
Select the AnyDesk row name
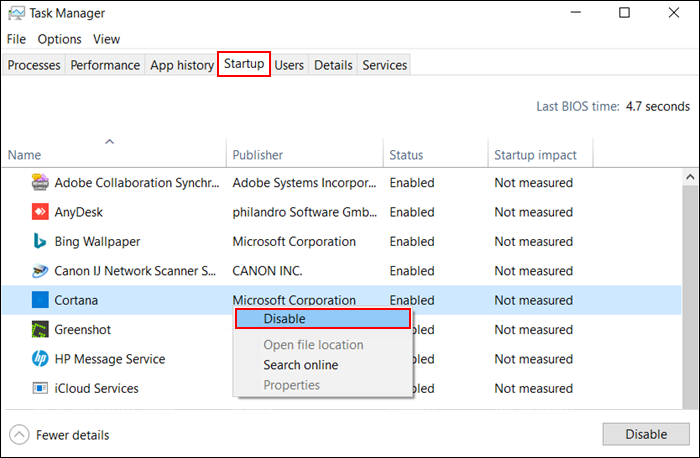click(x=79, y=212)
